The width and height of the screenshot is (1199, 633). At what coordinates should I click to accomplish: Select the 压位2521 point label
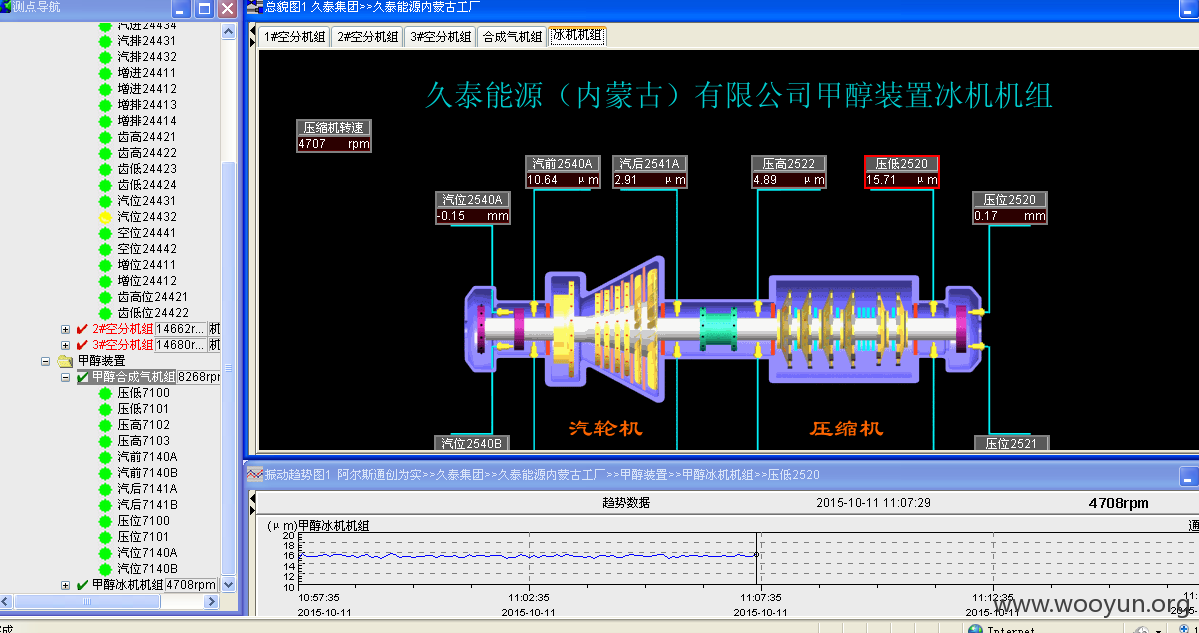pos(1011,443)
